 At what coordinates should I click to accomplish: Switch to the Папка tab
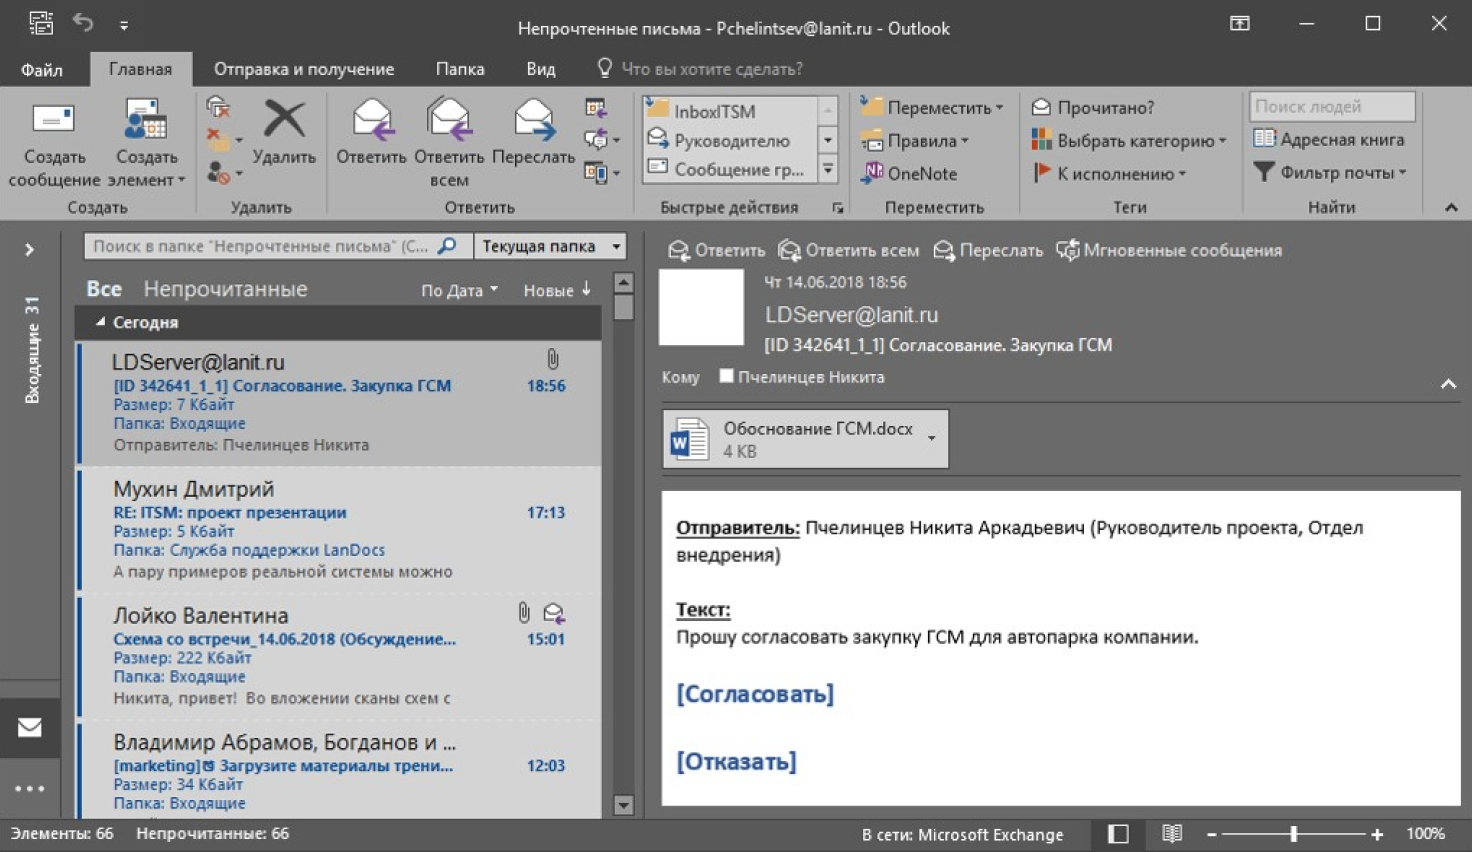click(460, 69)
